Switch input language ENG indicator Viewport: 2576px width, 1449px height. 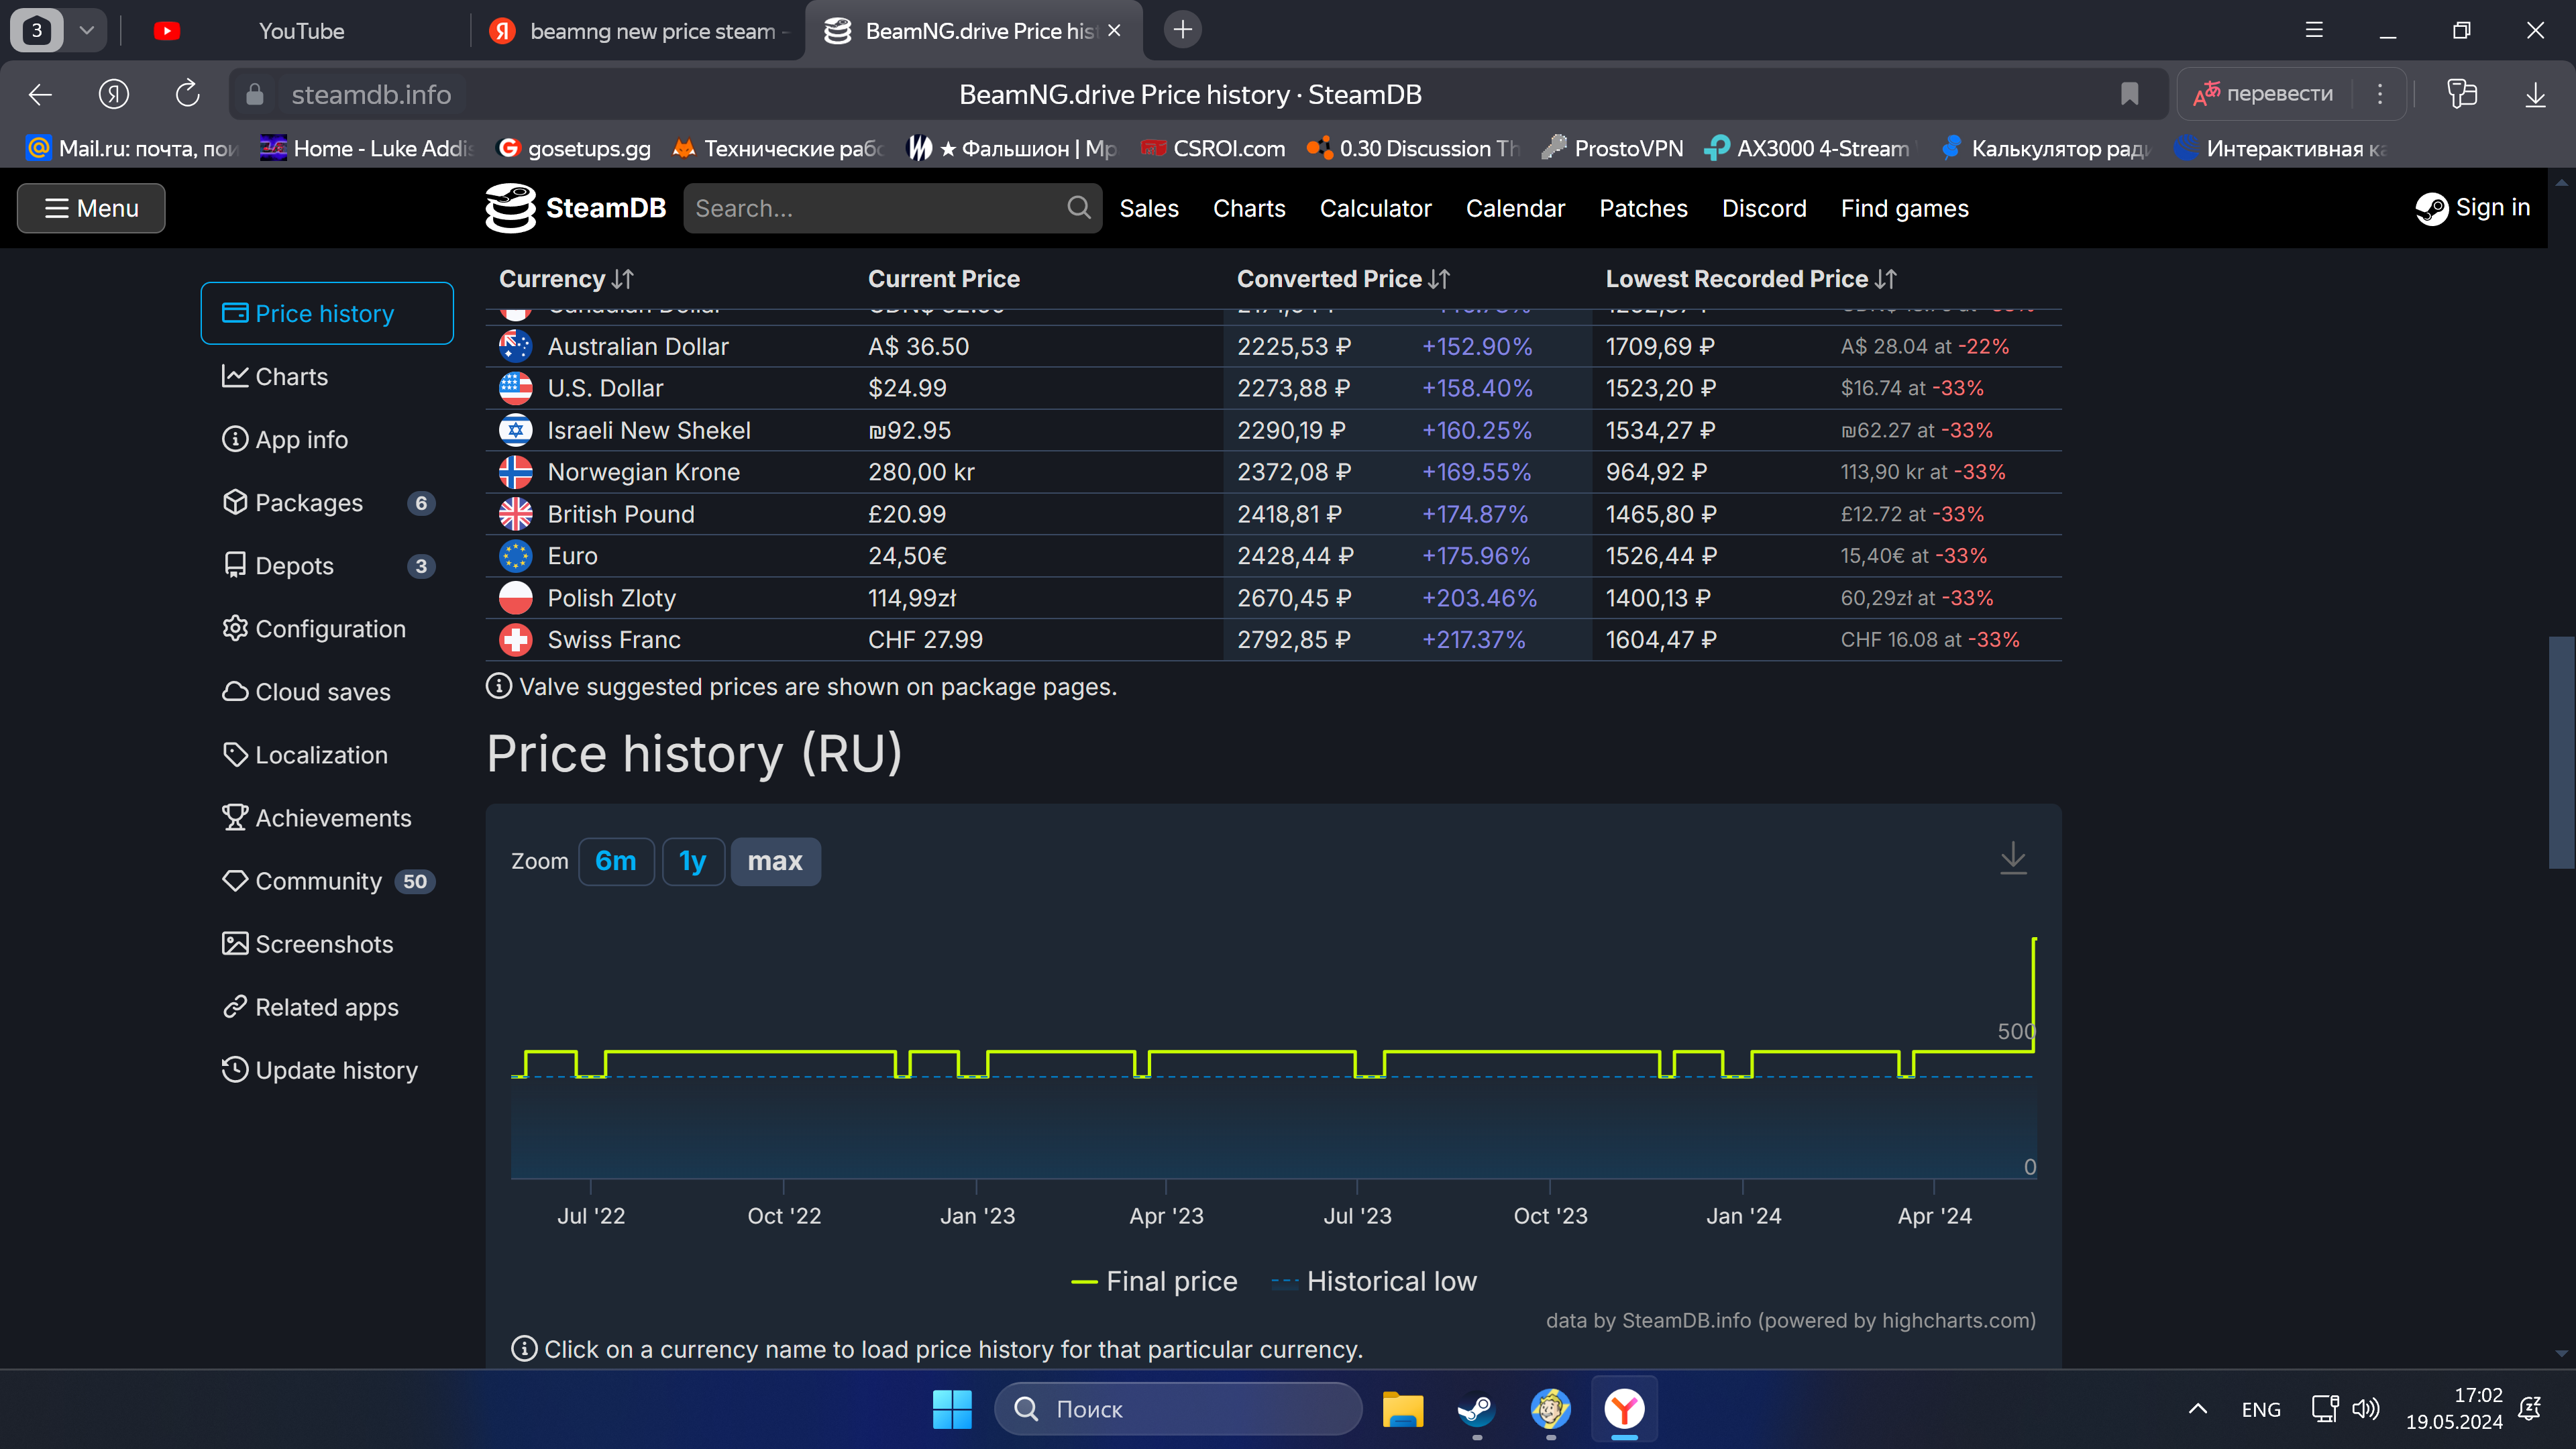point(2261,1409)
